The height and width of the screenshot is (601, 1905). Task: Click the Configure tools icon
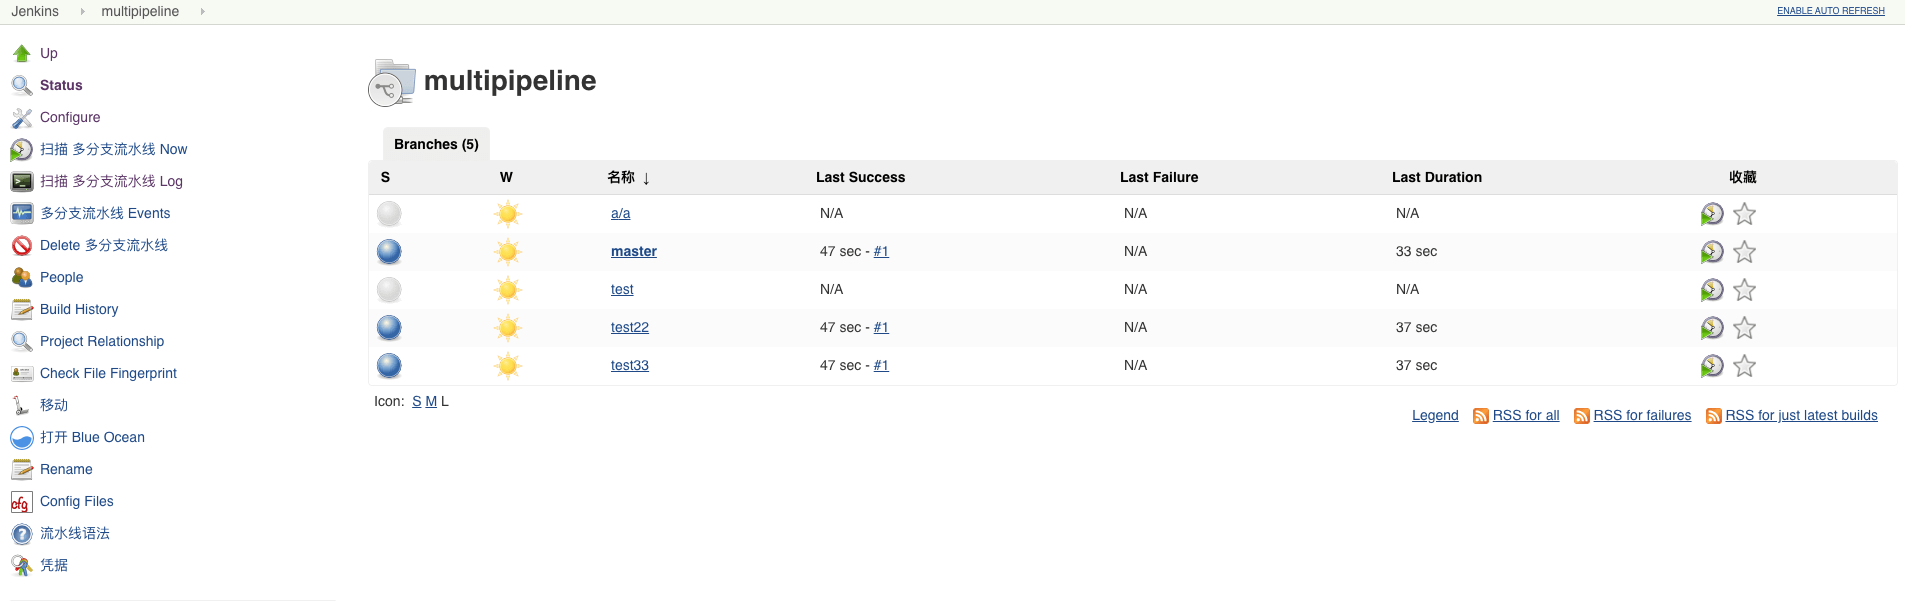point(22,118)
